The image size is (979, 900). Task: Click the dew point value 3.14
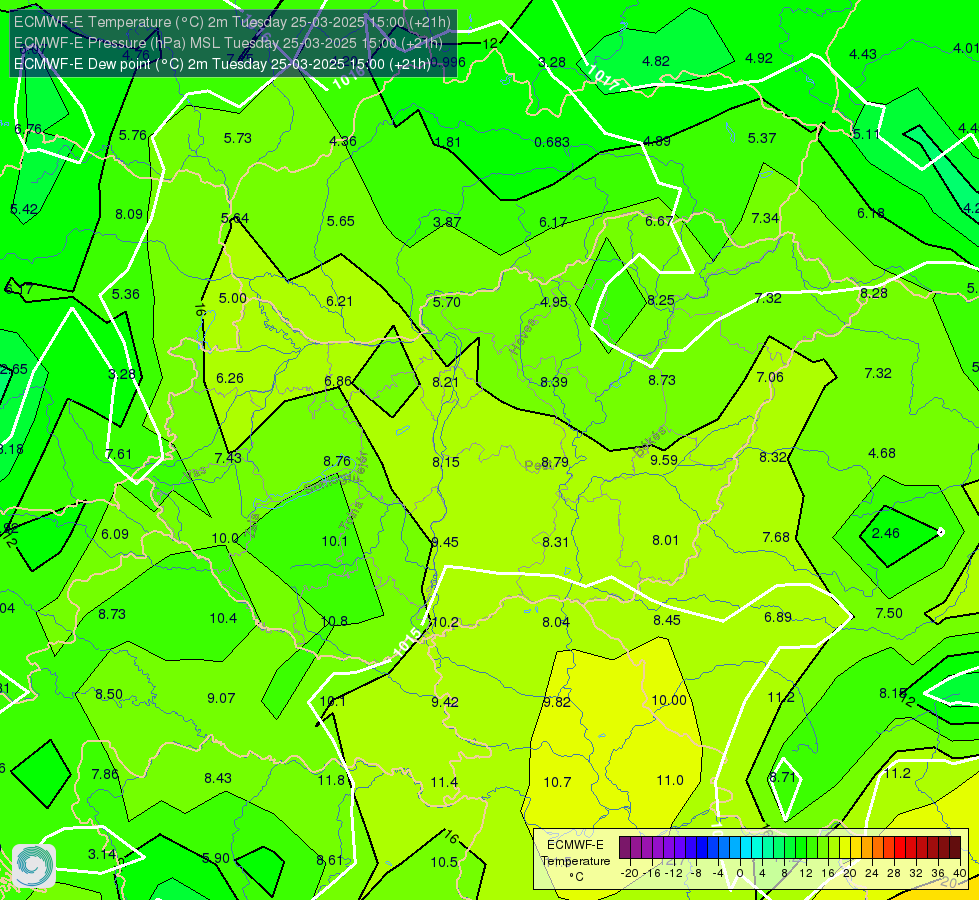pos(101,854)
